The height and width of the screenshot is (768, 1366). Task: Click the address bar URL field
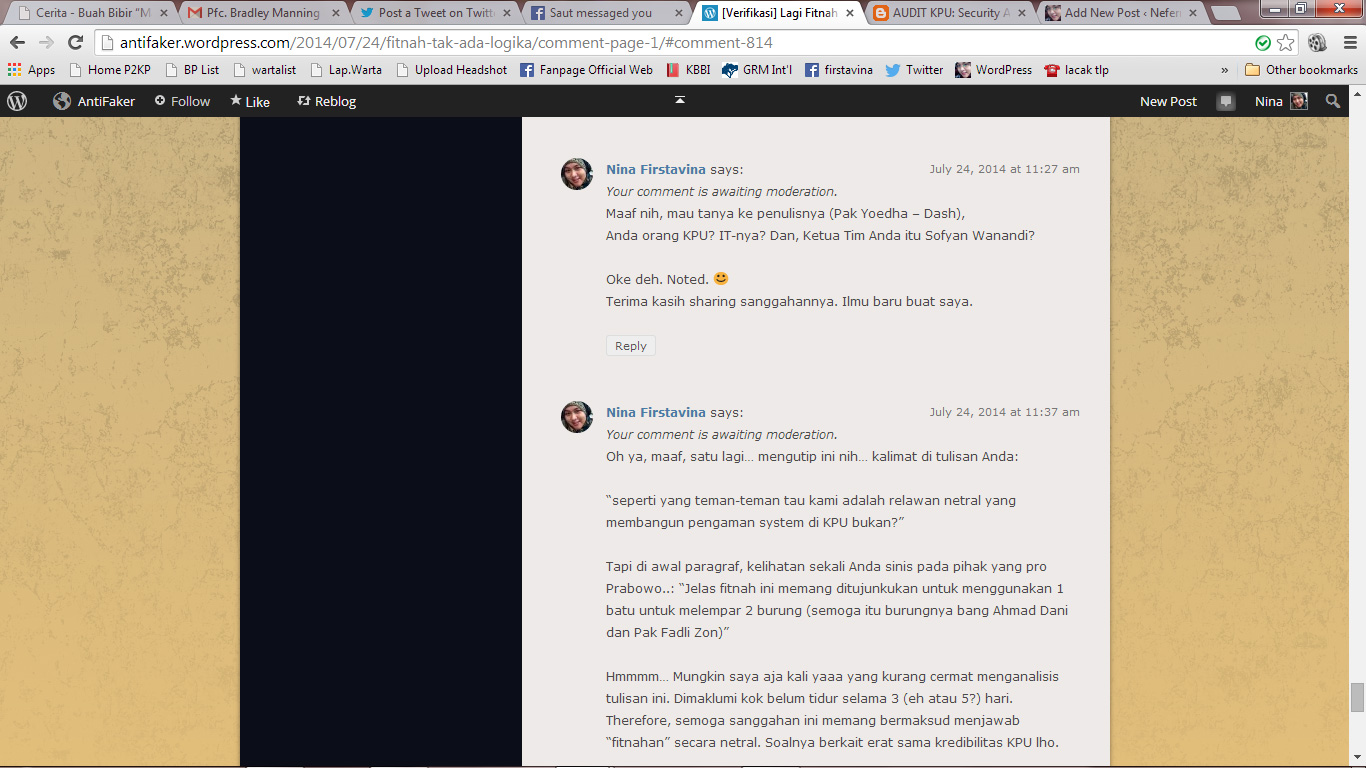tap(675, 43)
